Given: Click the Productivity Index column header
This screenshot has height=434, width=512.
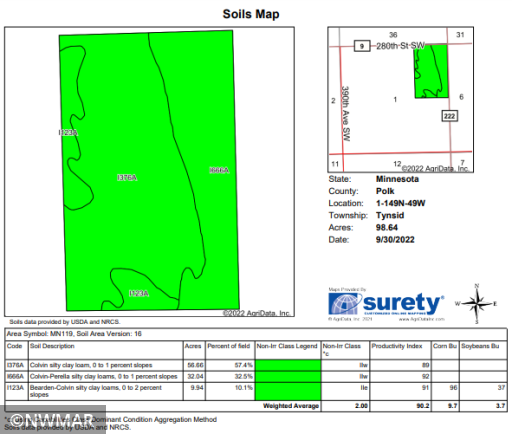Looking at the screenshot, I should 397,346.
